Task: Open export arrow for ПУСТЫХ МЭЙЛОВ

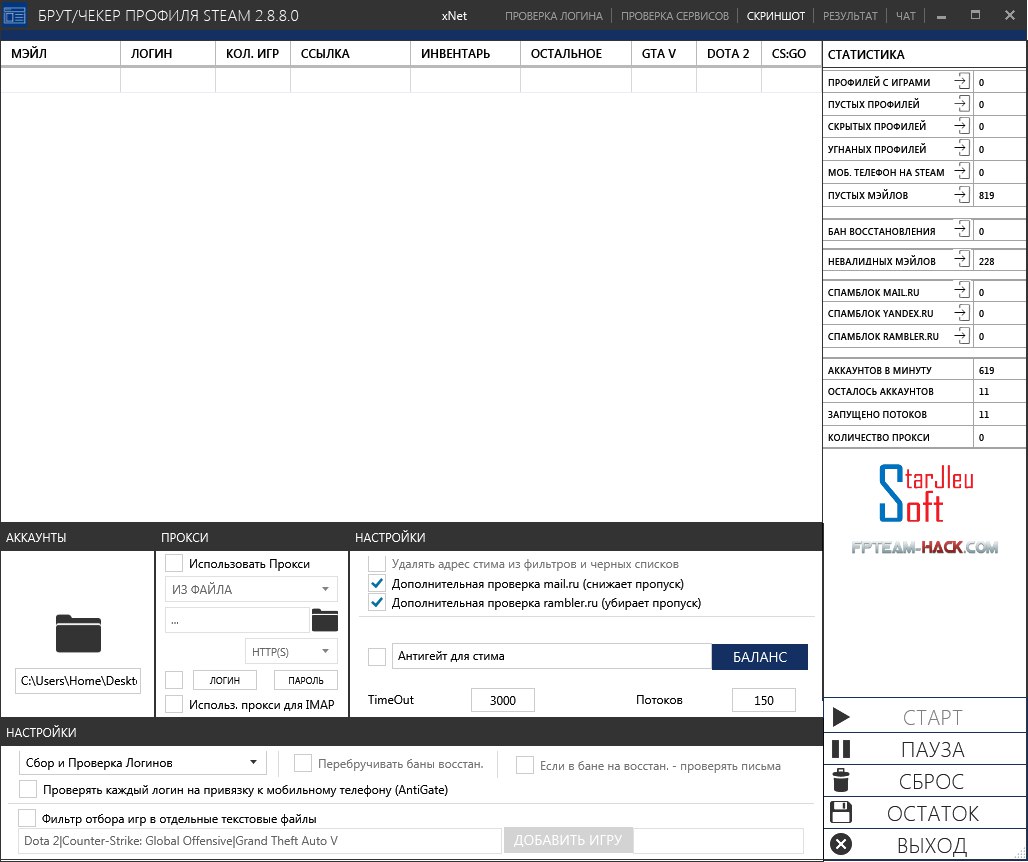Action: click(x=961, y=194)
